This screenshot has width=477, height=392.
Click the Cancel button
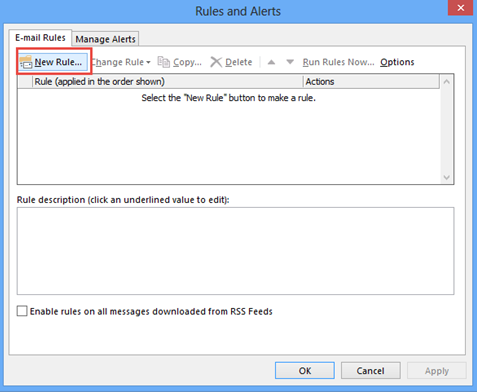click(370, 371)
